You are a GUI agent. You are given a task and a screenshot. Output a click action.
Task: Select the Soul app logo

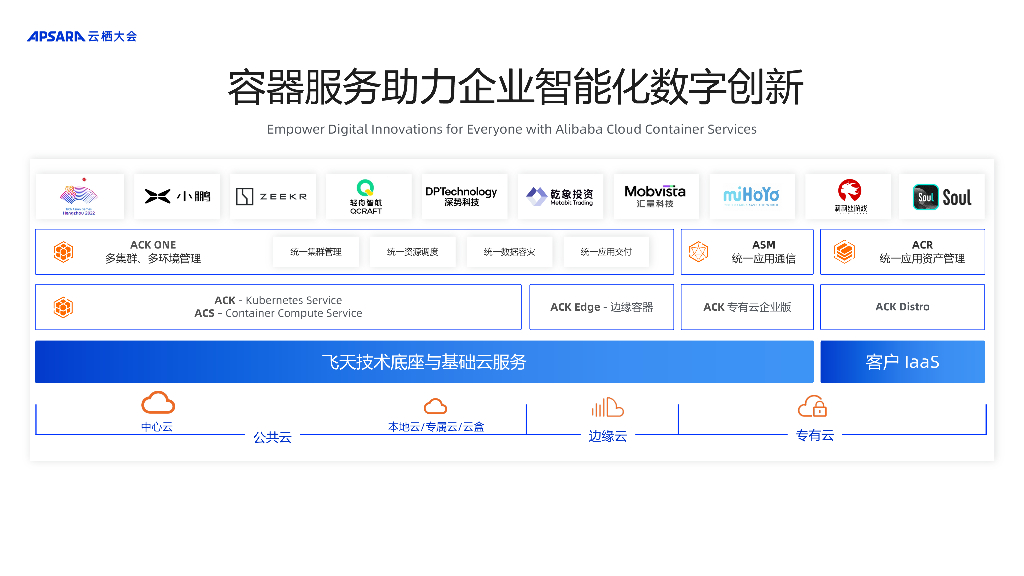coord(942,196)
